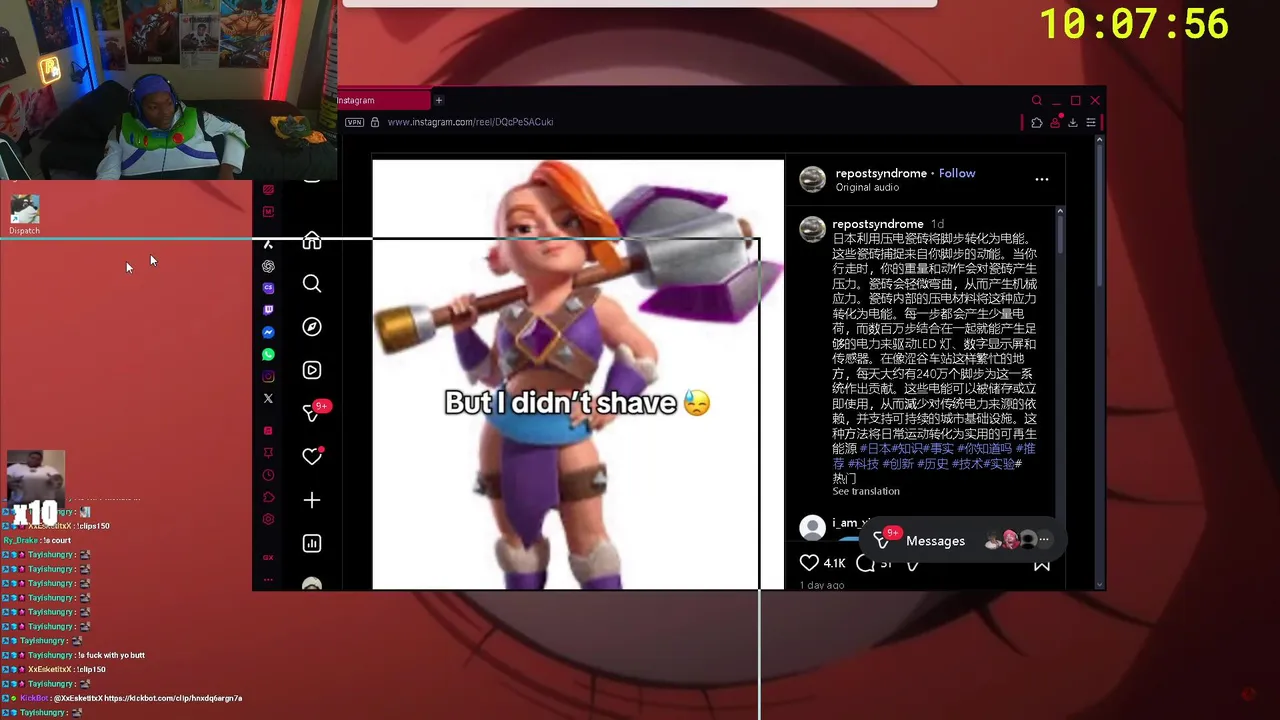Click the 4.1K likes count
The width and height of the screenshot is (1280, 720).
[834, 564]
